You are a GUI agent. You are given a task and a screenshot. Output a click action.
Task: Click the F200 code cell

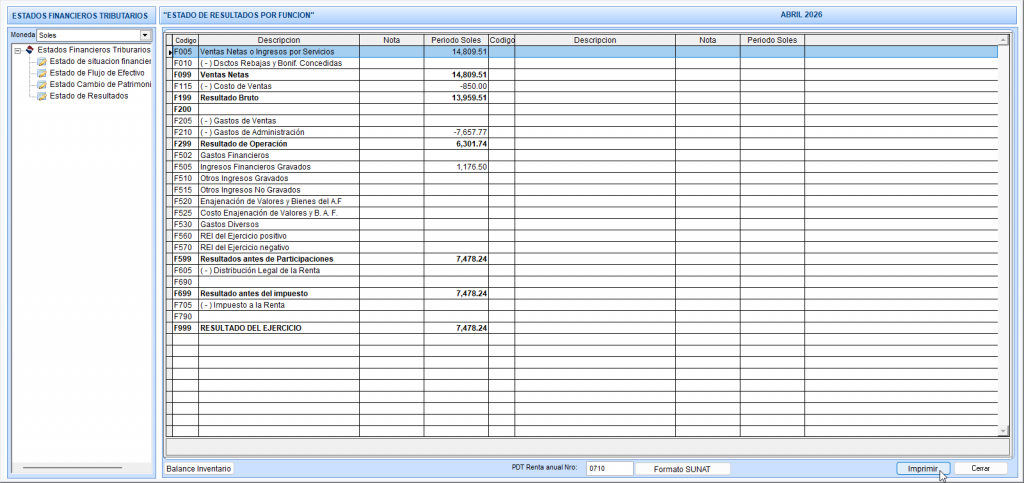185,109
